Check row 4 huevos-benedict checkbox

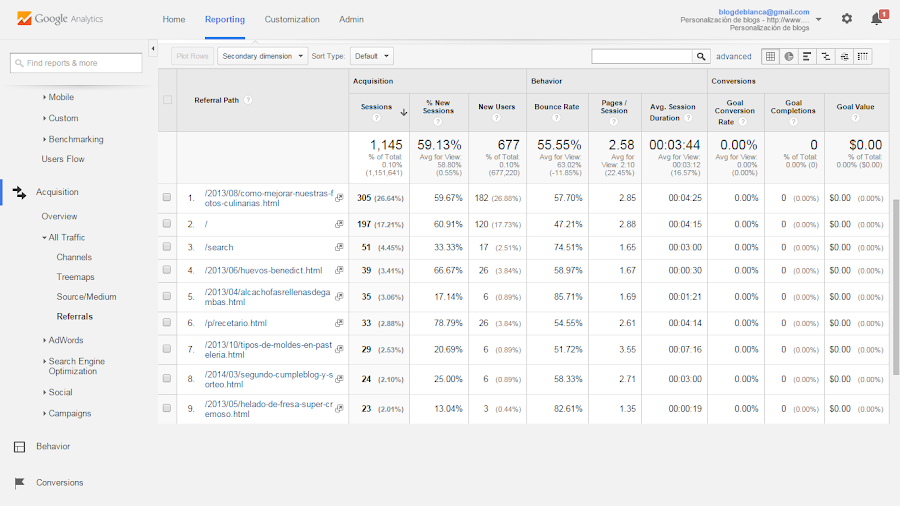coord(167,270)
